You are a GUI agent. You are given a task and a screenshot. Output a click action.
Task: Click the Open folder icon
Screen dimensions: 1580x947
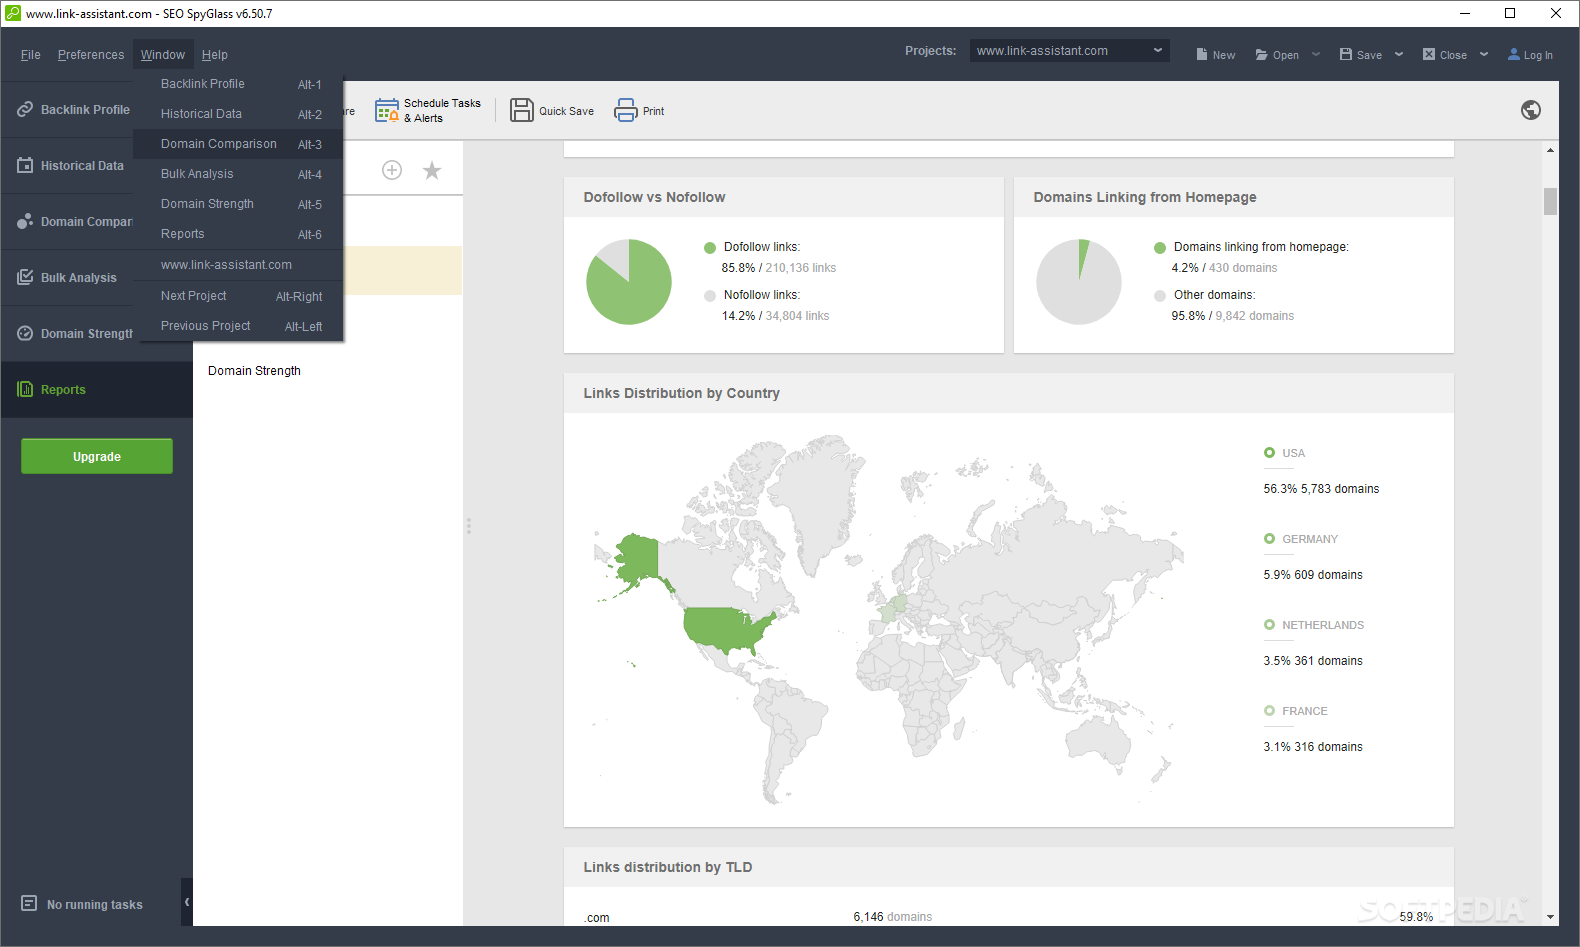(x=1262, y=54)
